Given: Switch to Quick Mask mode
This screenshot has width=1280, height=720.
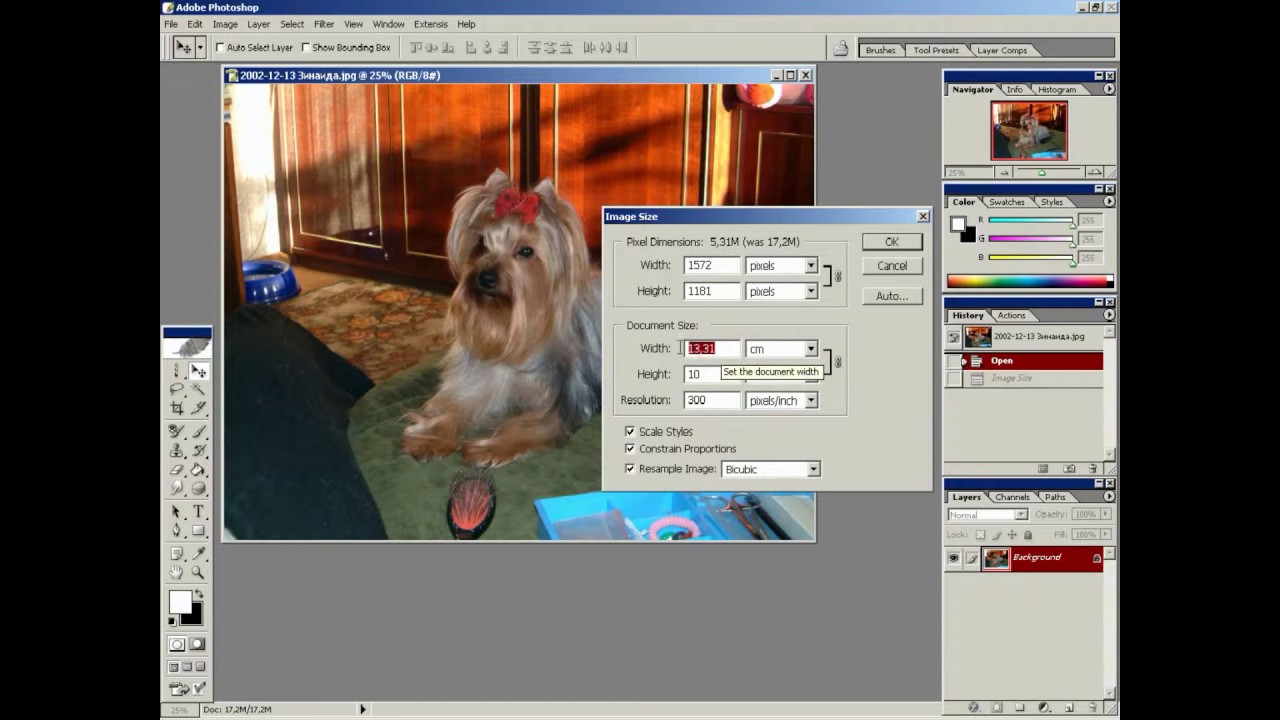Looking at the screenshot, I should click(x=198, y=645).
